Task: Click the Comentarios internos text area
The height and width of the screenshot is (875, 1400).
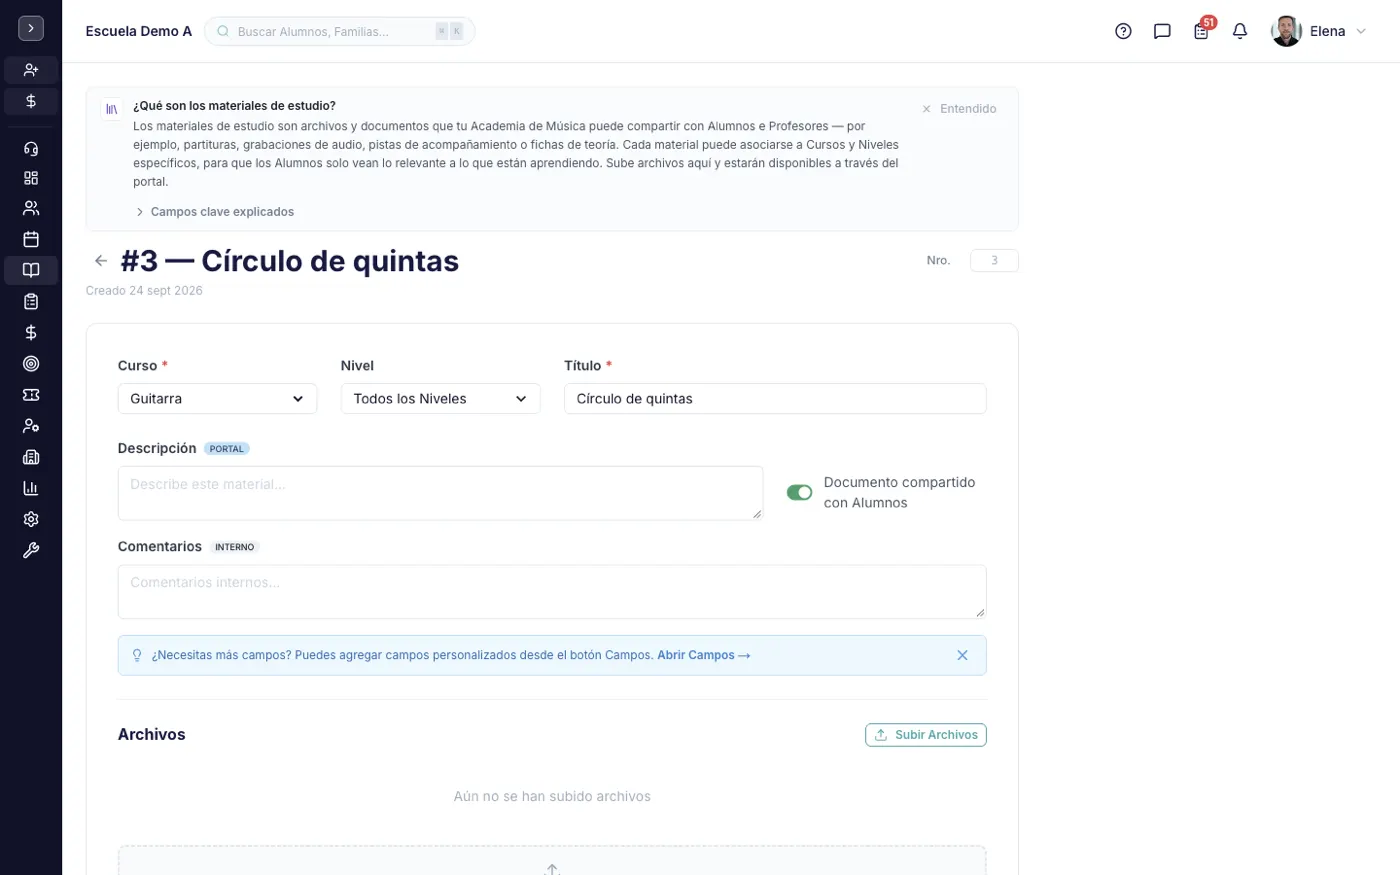Action: pos(552,591)
